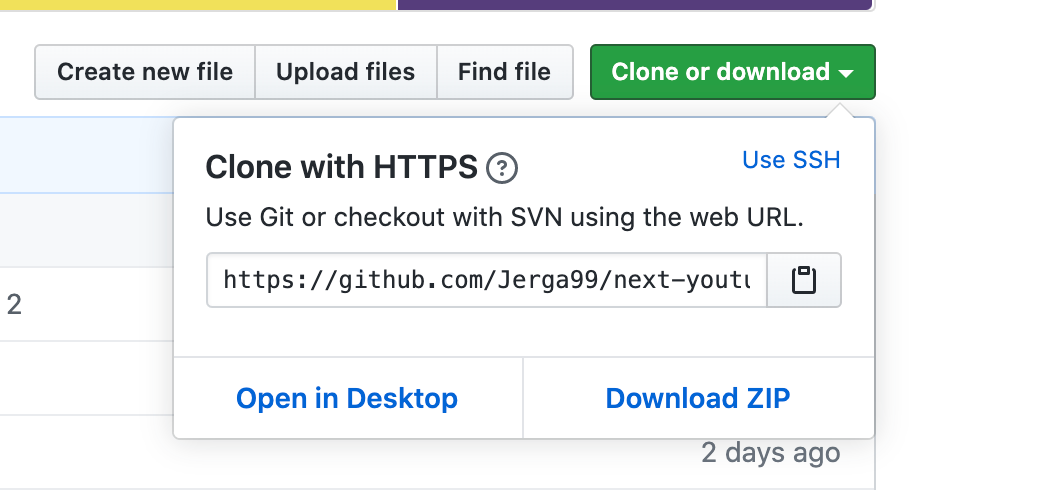
Task: Switch to Use SSH link
Action: (791, 160)
